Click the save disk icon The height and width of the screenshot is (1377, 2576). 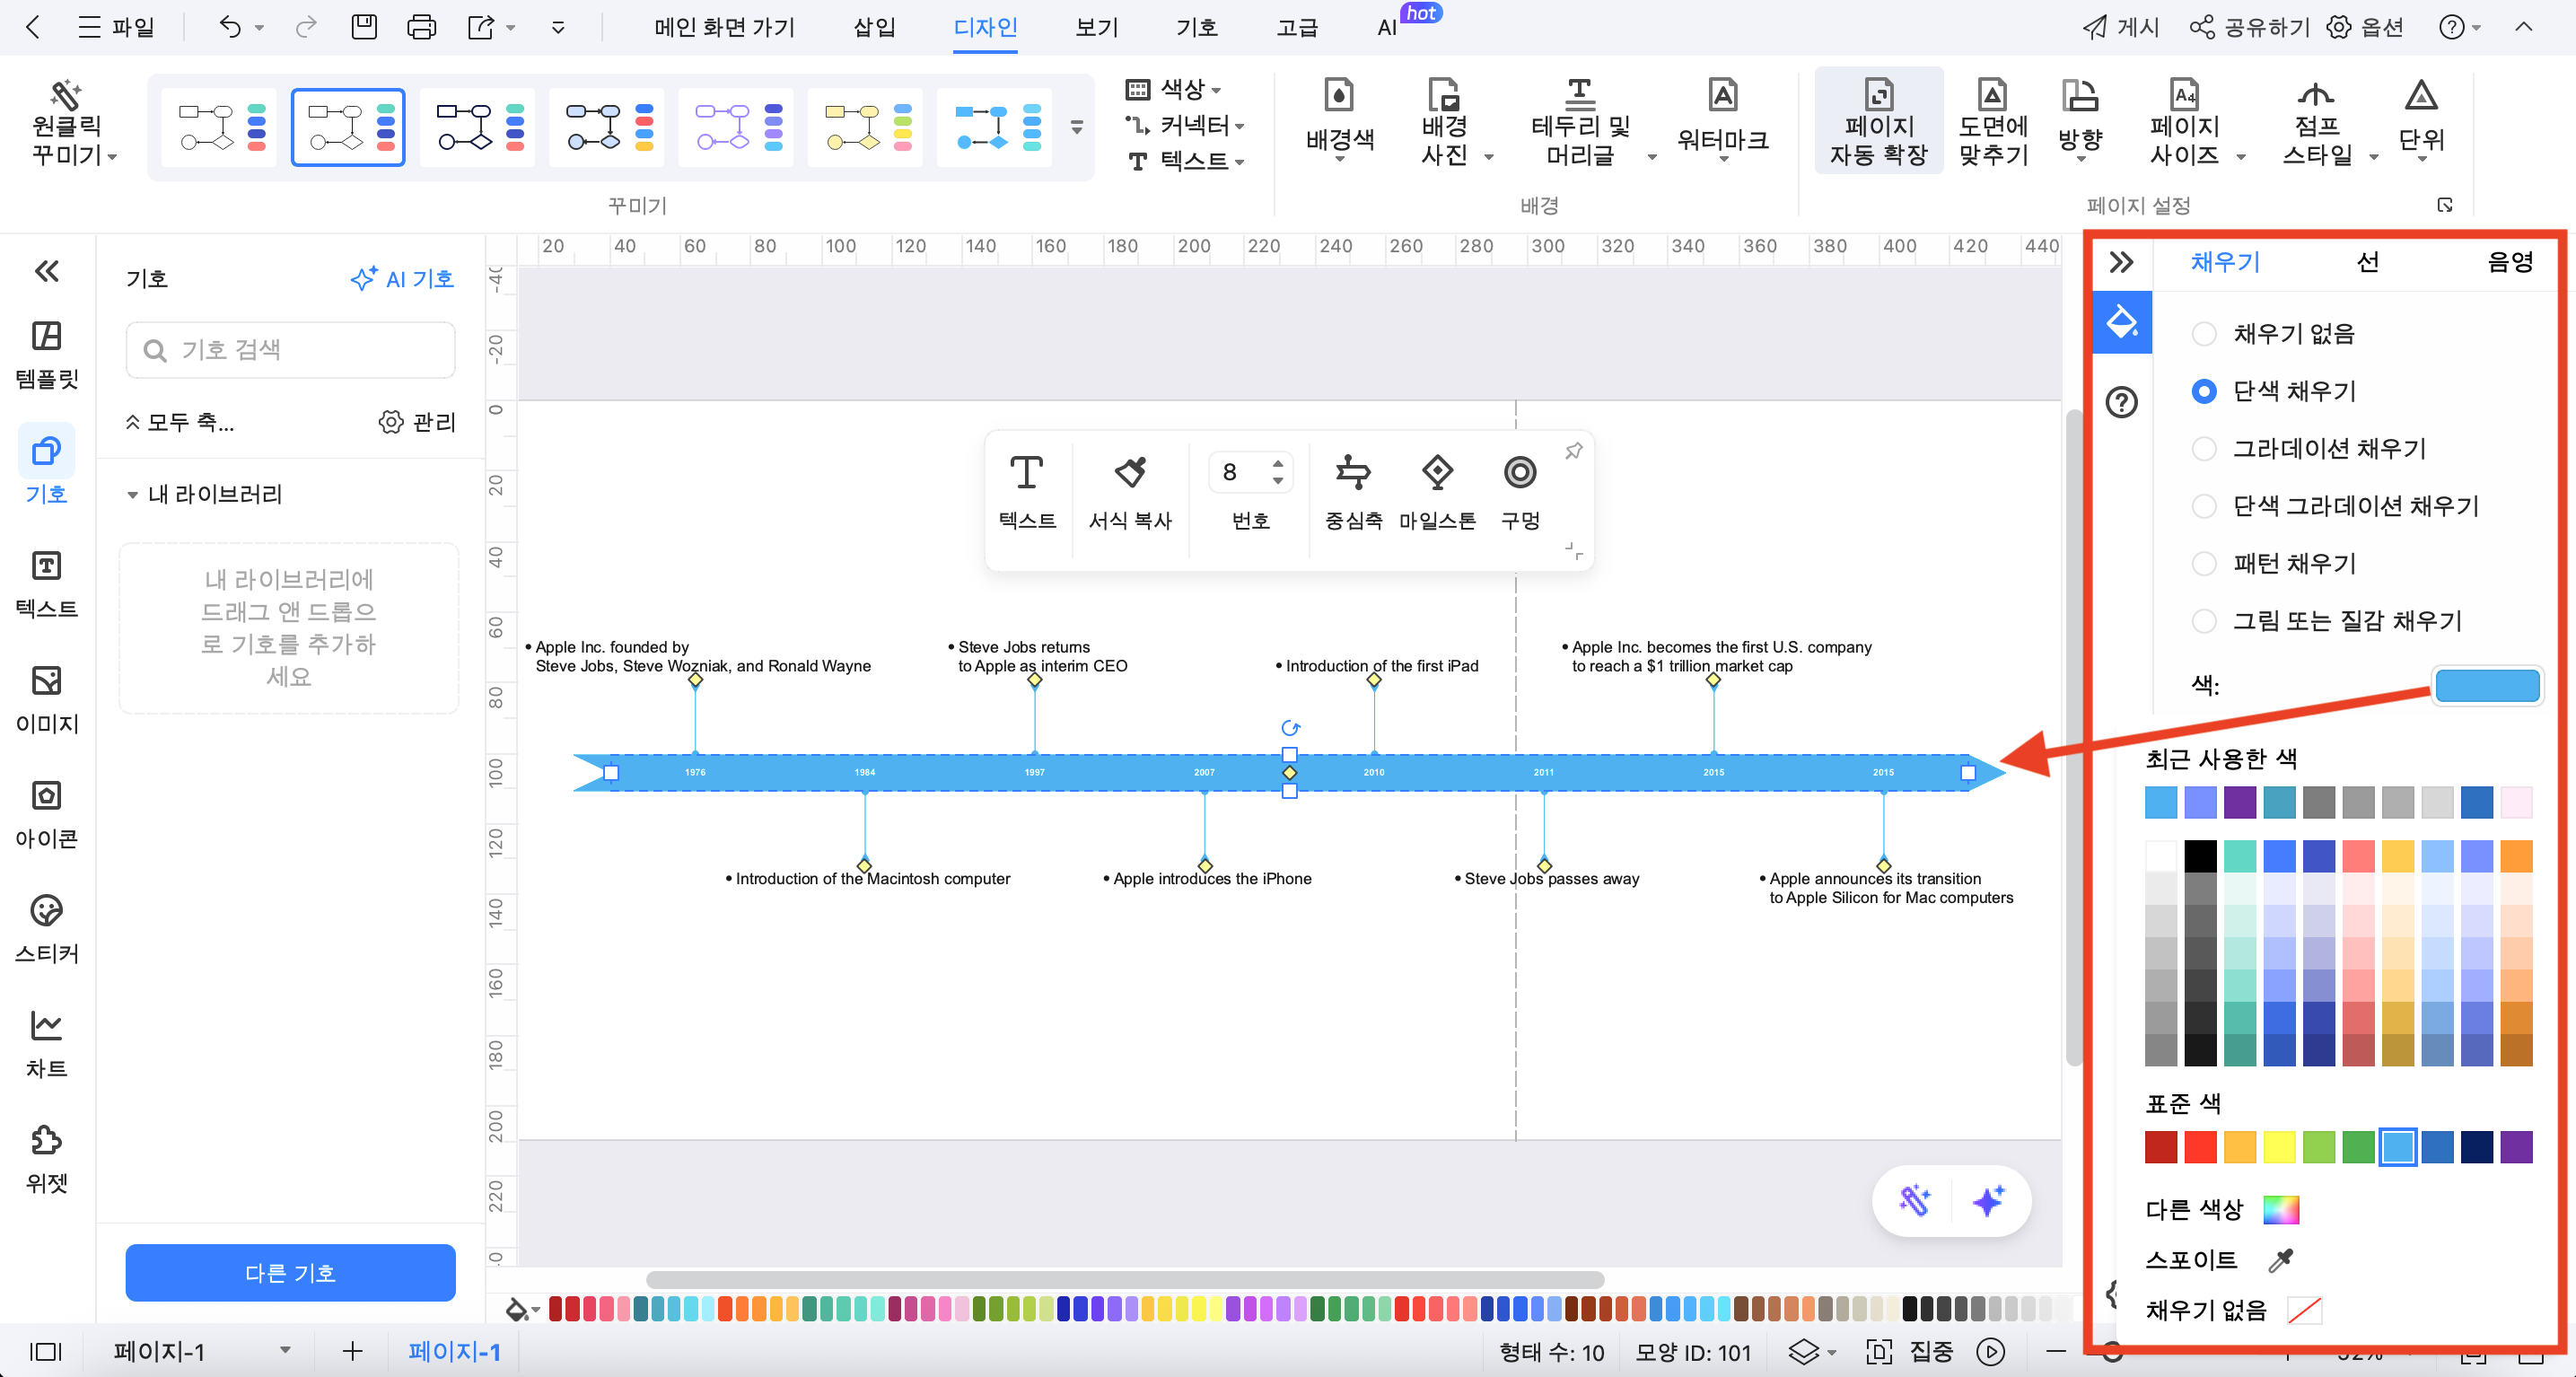coord(364,27)
